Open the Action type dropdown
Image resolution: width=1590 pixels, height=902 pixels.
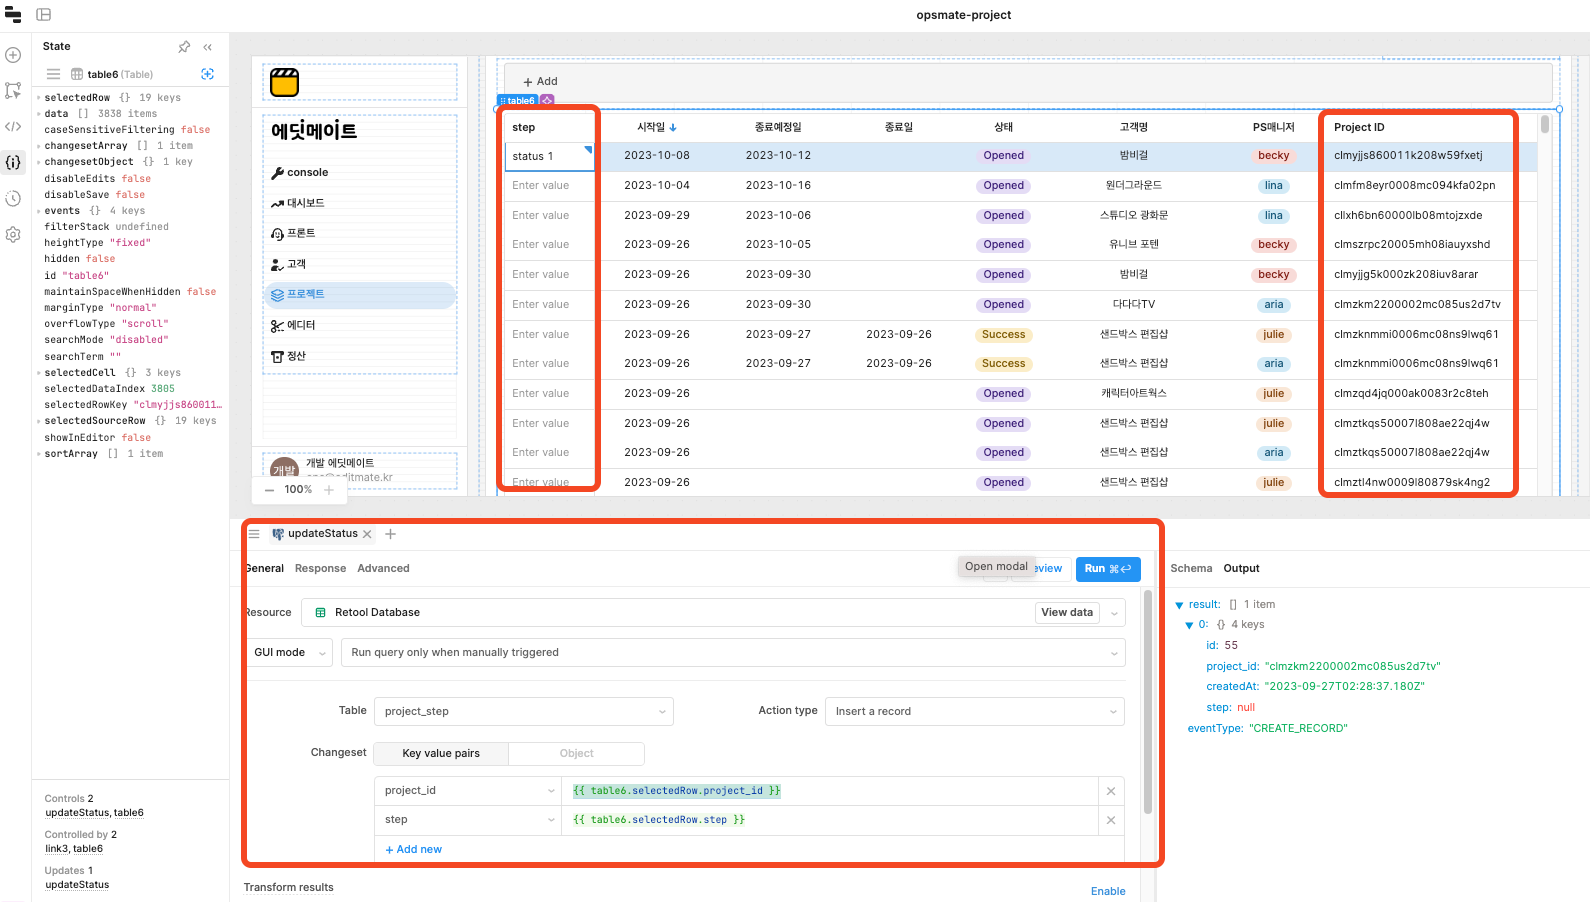pos(974,712)
